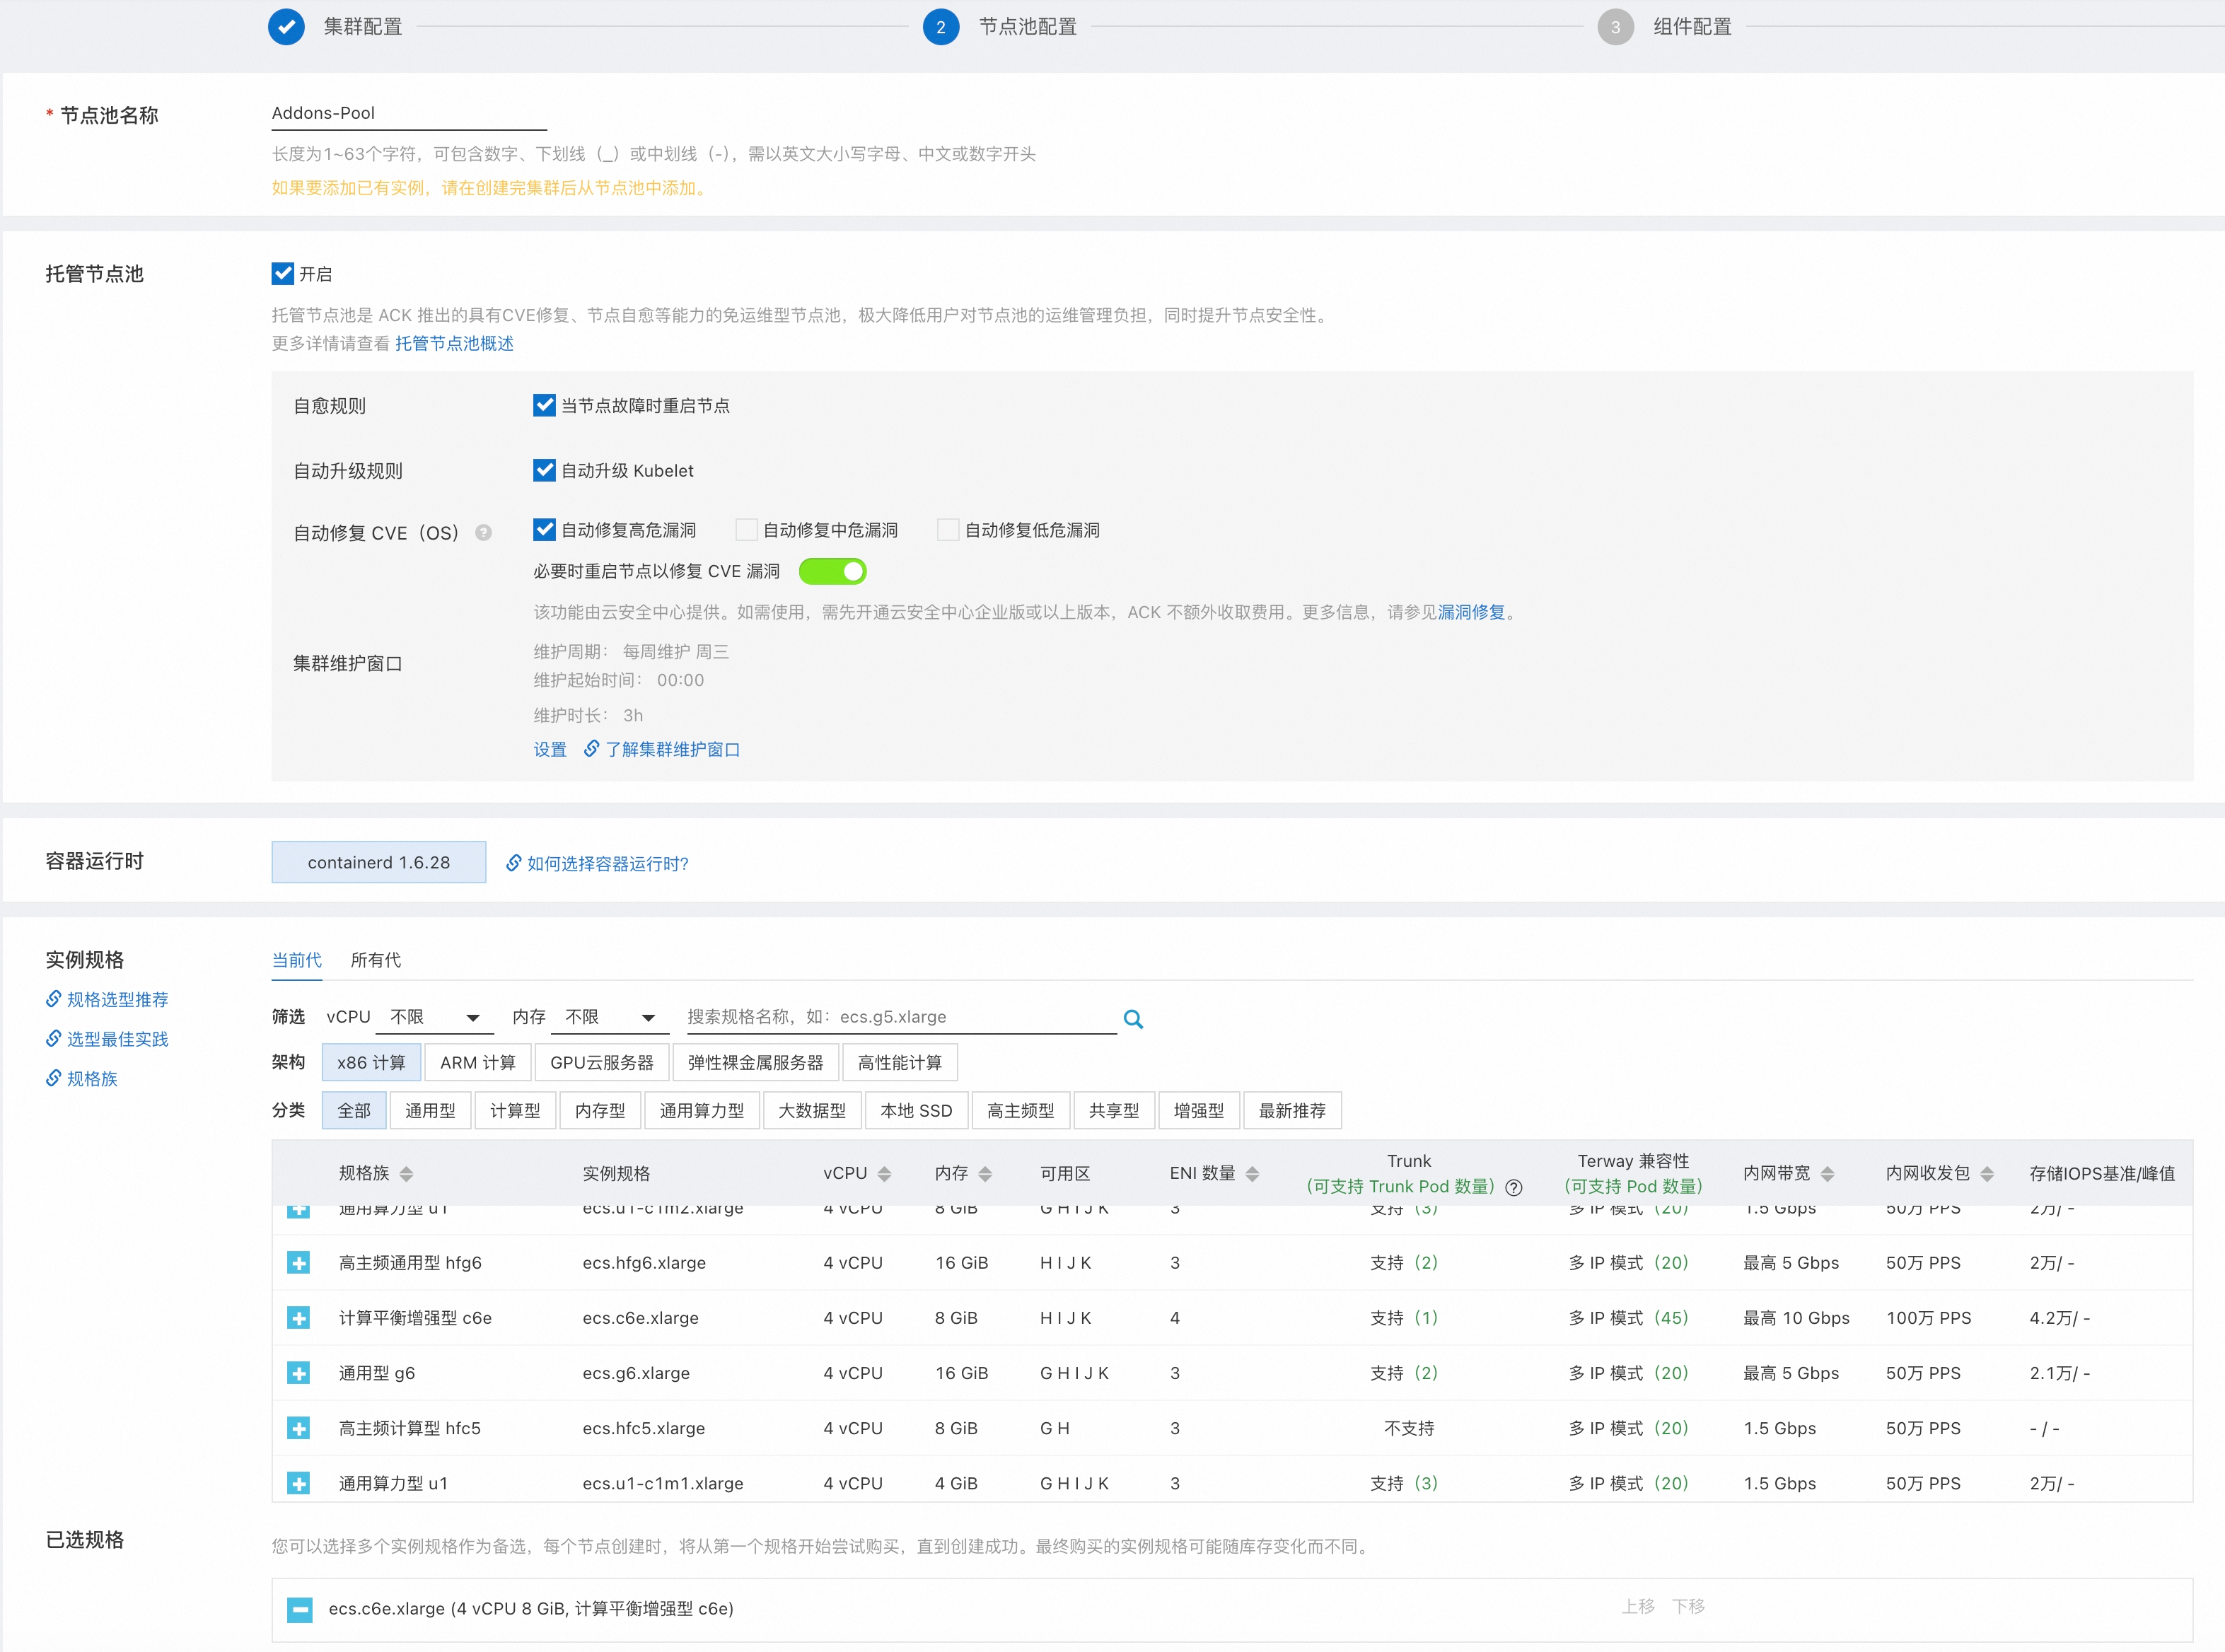Click step 3 组件配置 circle icon
This screenshot has width=2225, height=1652.
click(1615, 27)
